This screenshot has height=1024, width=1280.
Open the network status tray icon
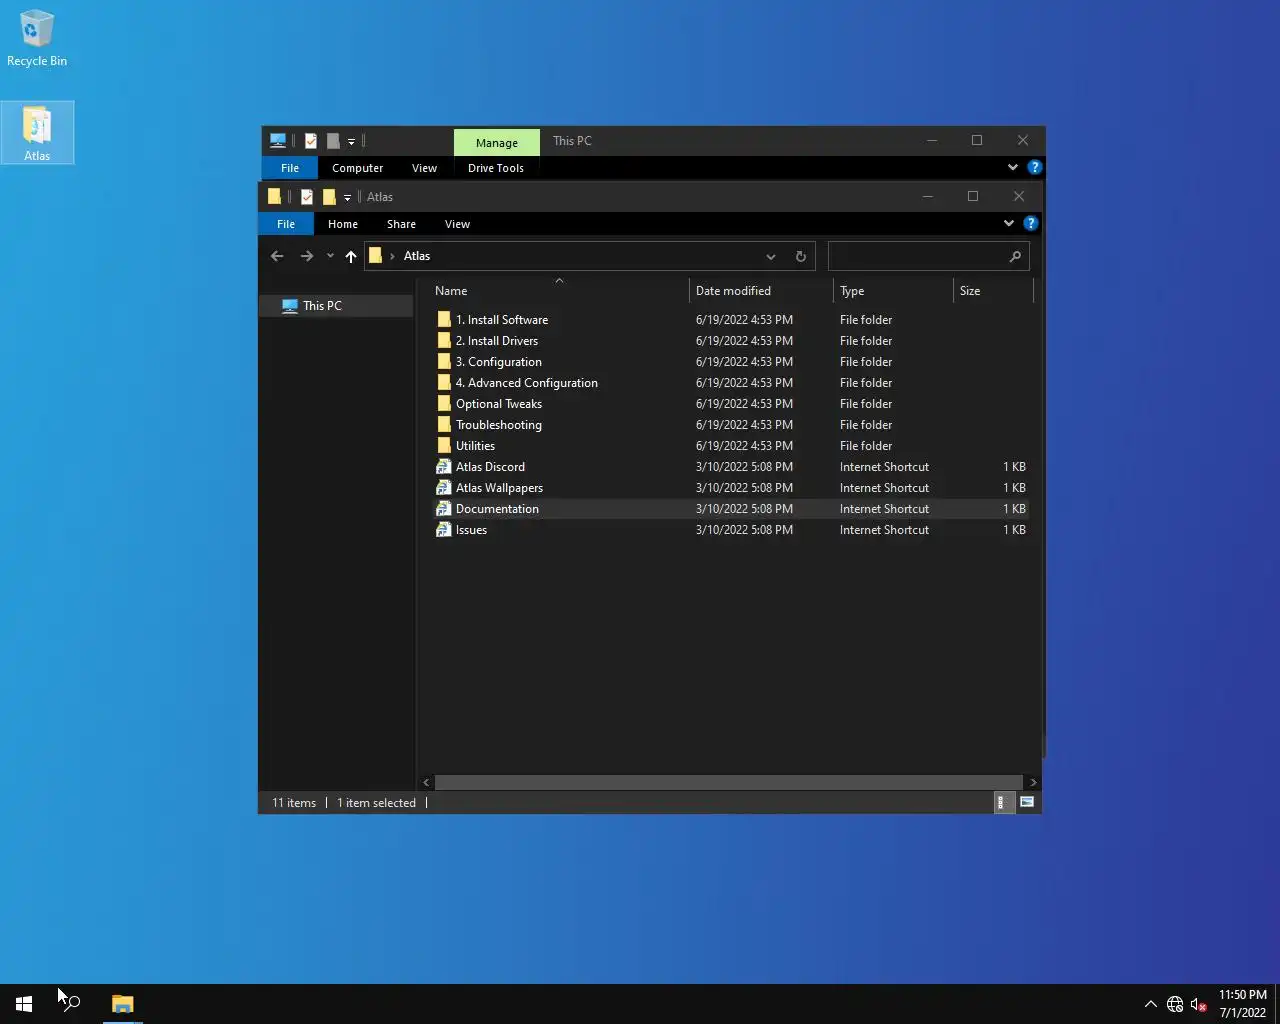pos(1175,1004)
